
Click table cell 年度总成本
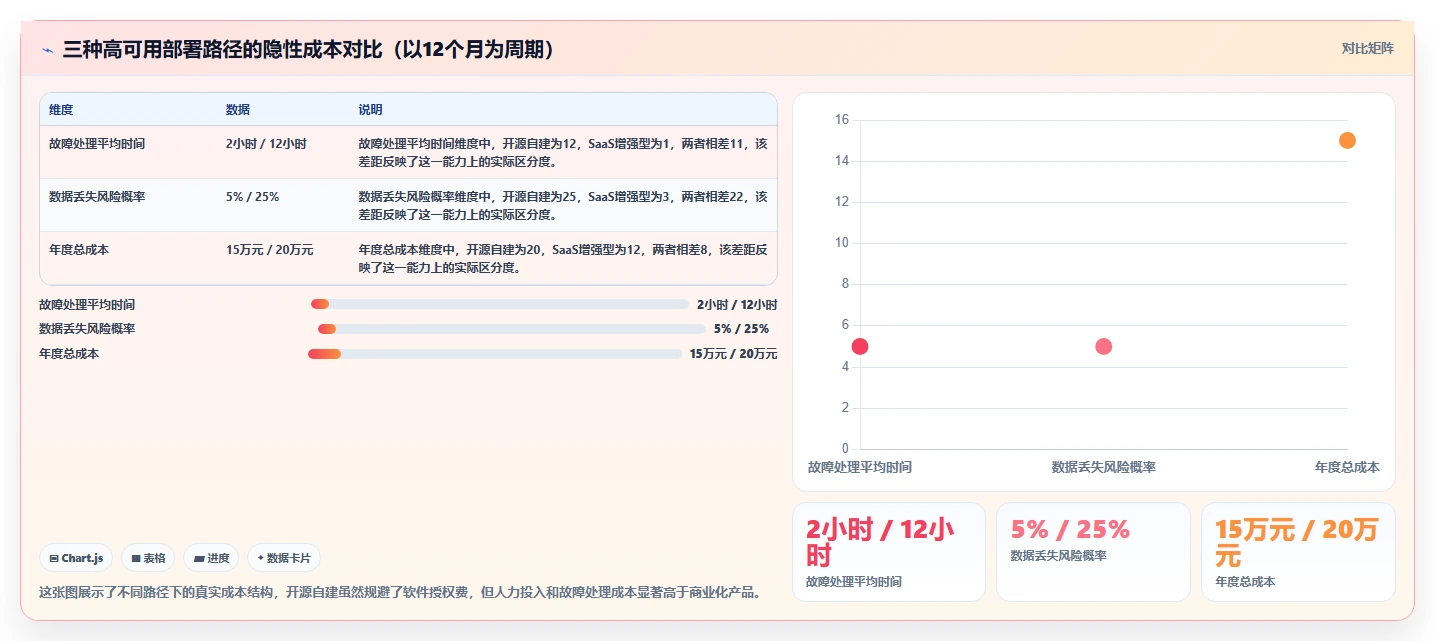[x=79, y=250]
